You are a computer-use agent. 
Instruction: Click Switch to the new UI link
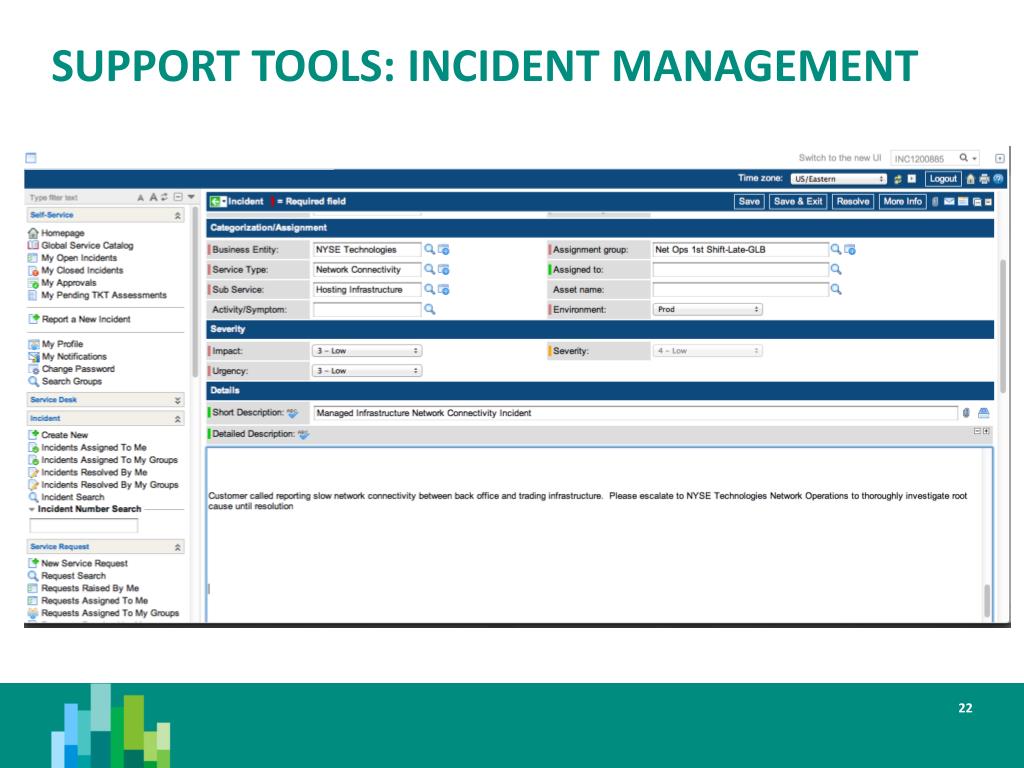(840, 158)
